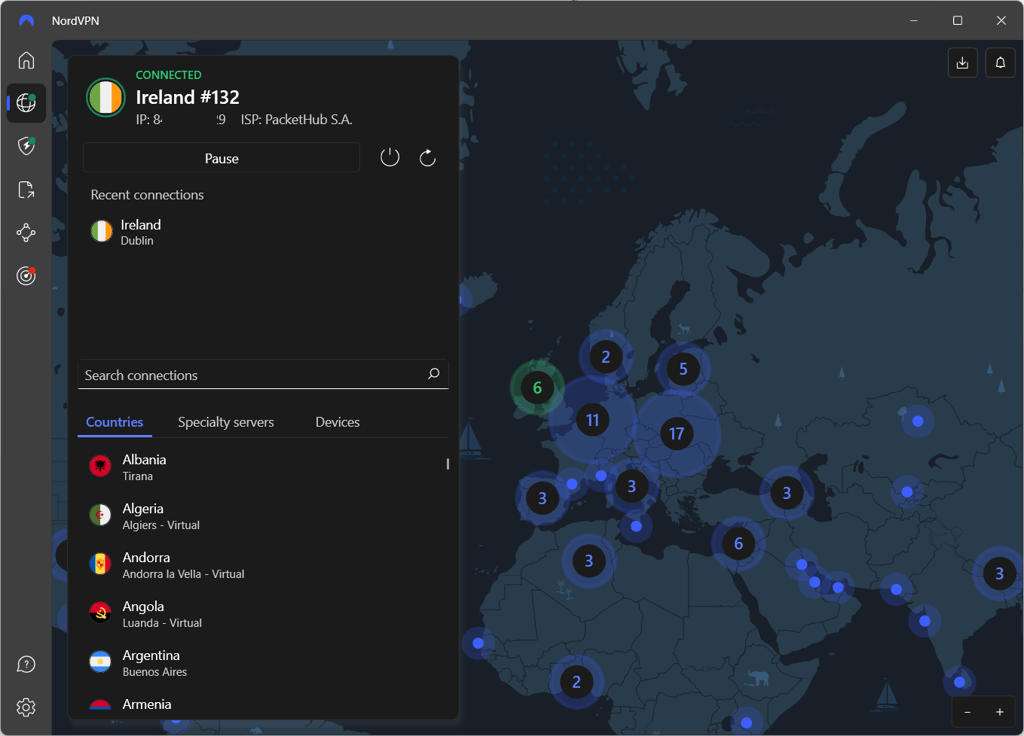Screen dimensions: 1024x736
Task: Minimize the NordVPN window
Action: (x=914, y=21)
